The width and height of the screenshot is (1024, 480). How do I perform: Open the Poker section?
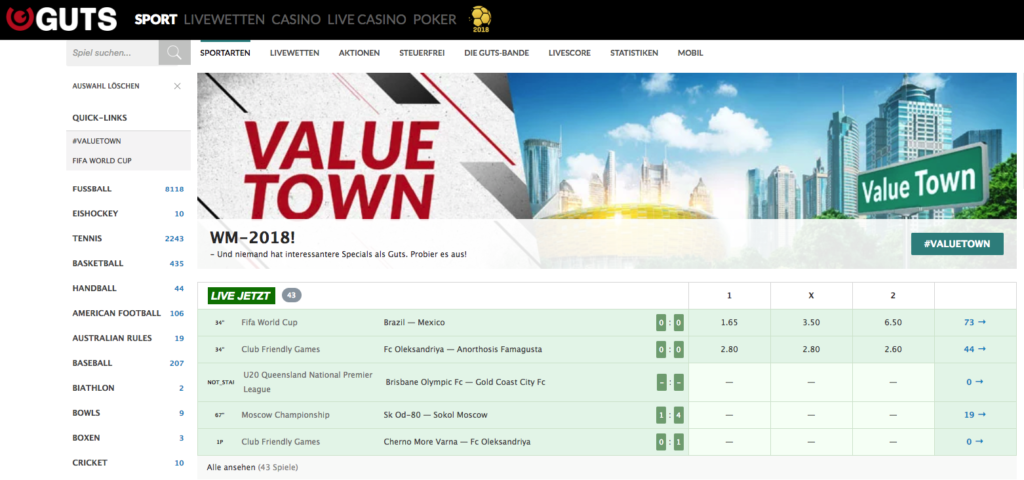pos(434,20)
